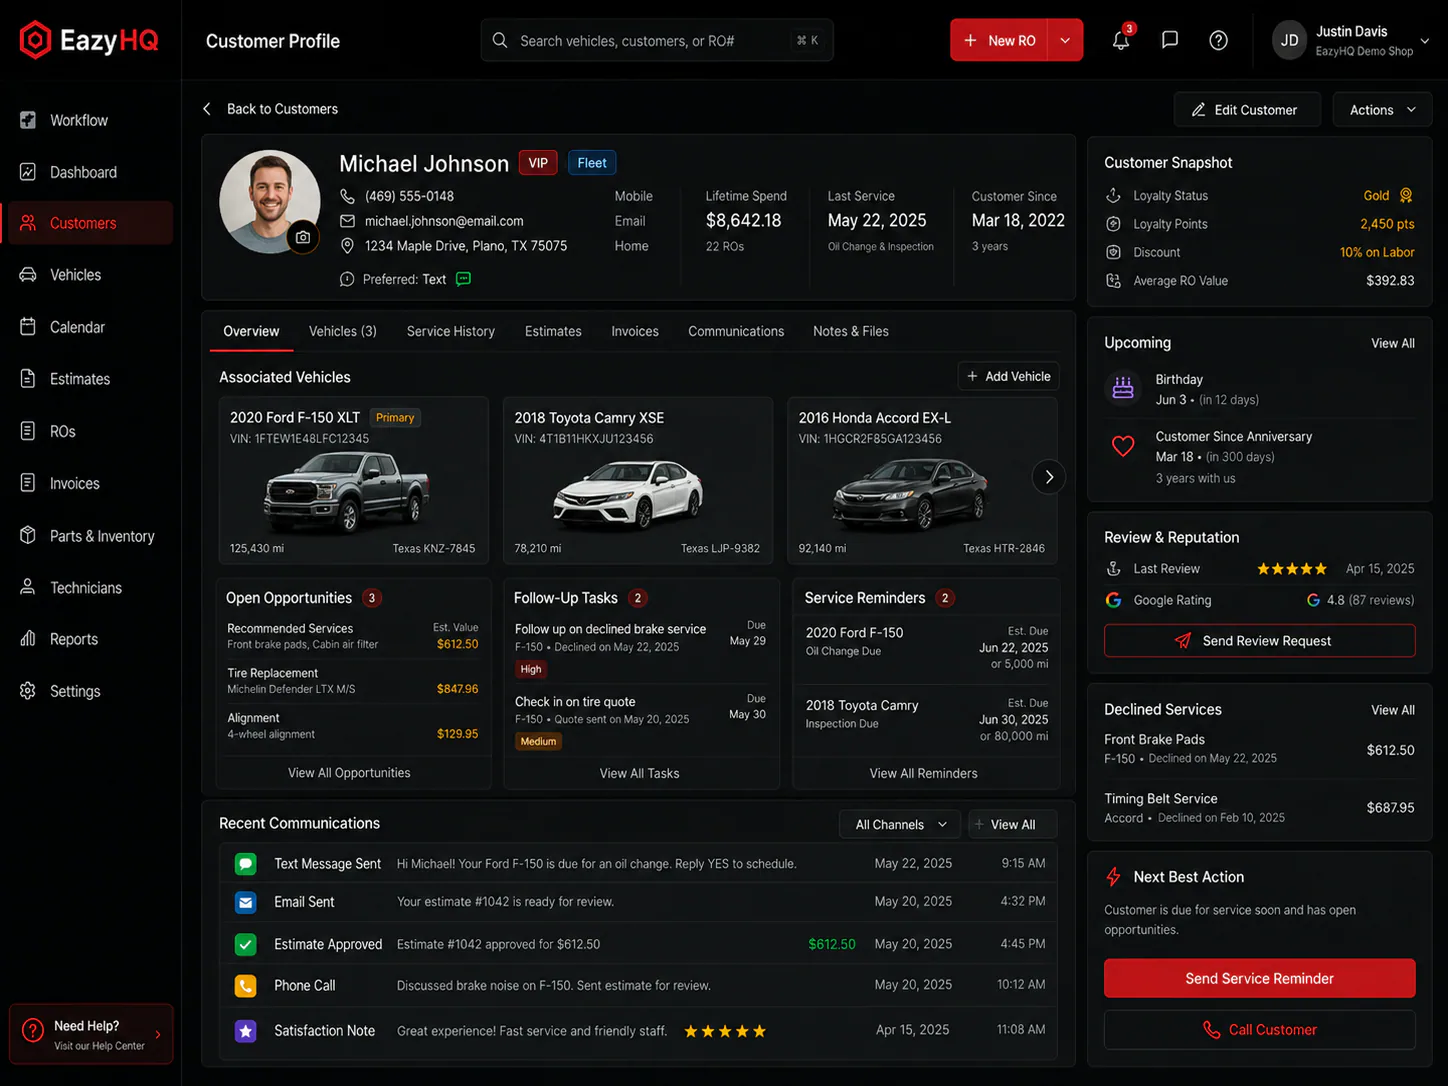Viewport: 1448px width, 1086px height.
Task: Click the preferred text message icon
Action: click(x=464, y=279)
